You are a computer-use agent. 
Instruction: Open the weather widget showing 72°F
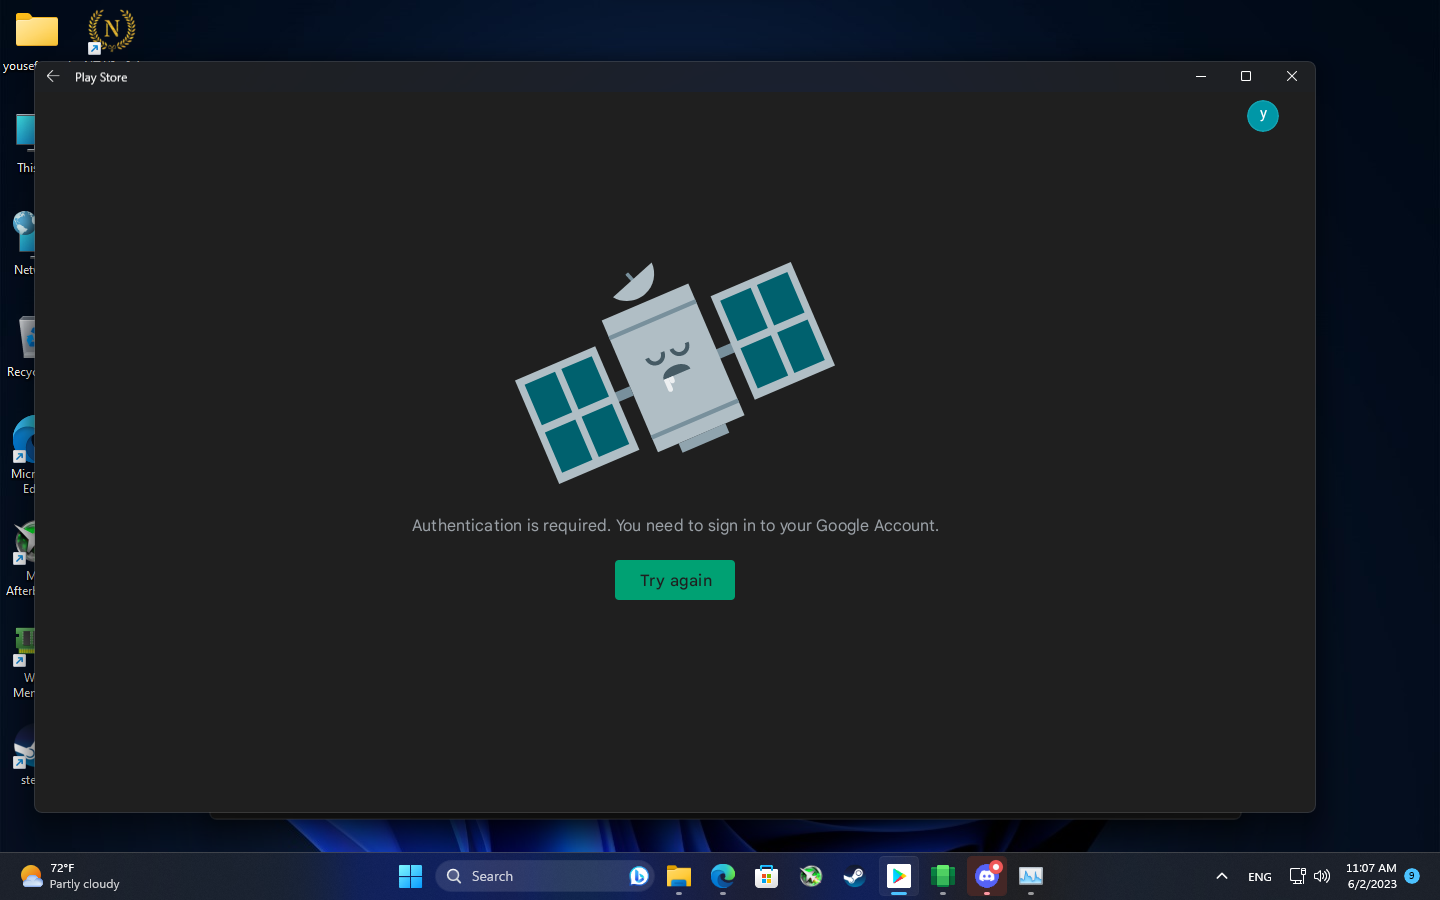(60, 876)
